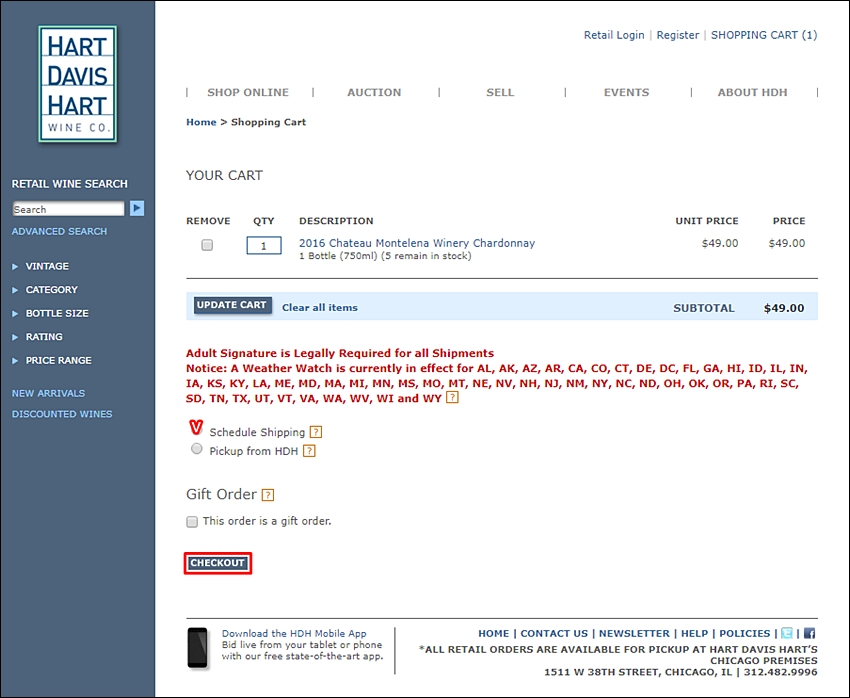Image resolution: width=850 pixels, height=698 pixels.
Task: Select the Pickup from HDH radio button
Action: (197, 449)
